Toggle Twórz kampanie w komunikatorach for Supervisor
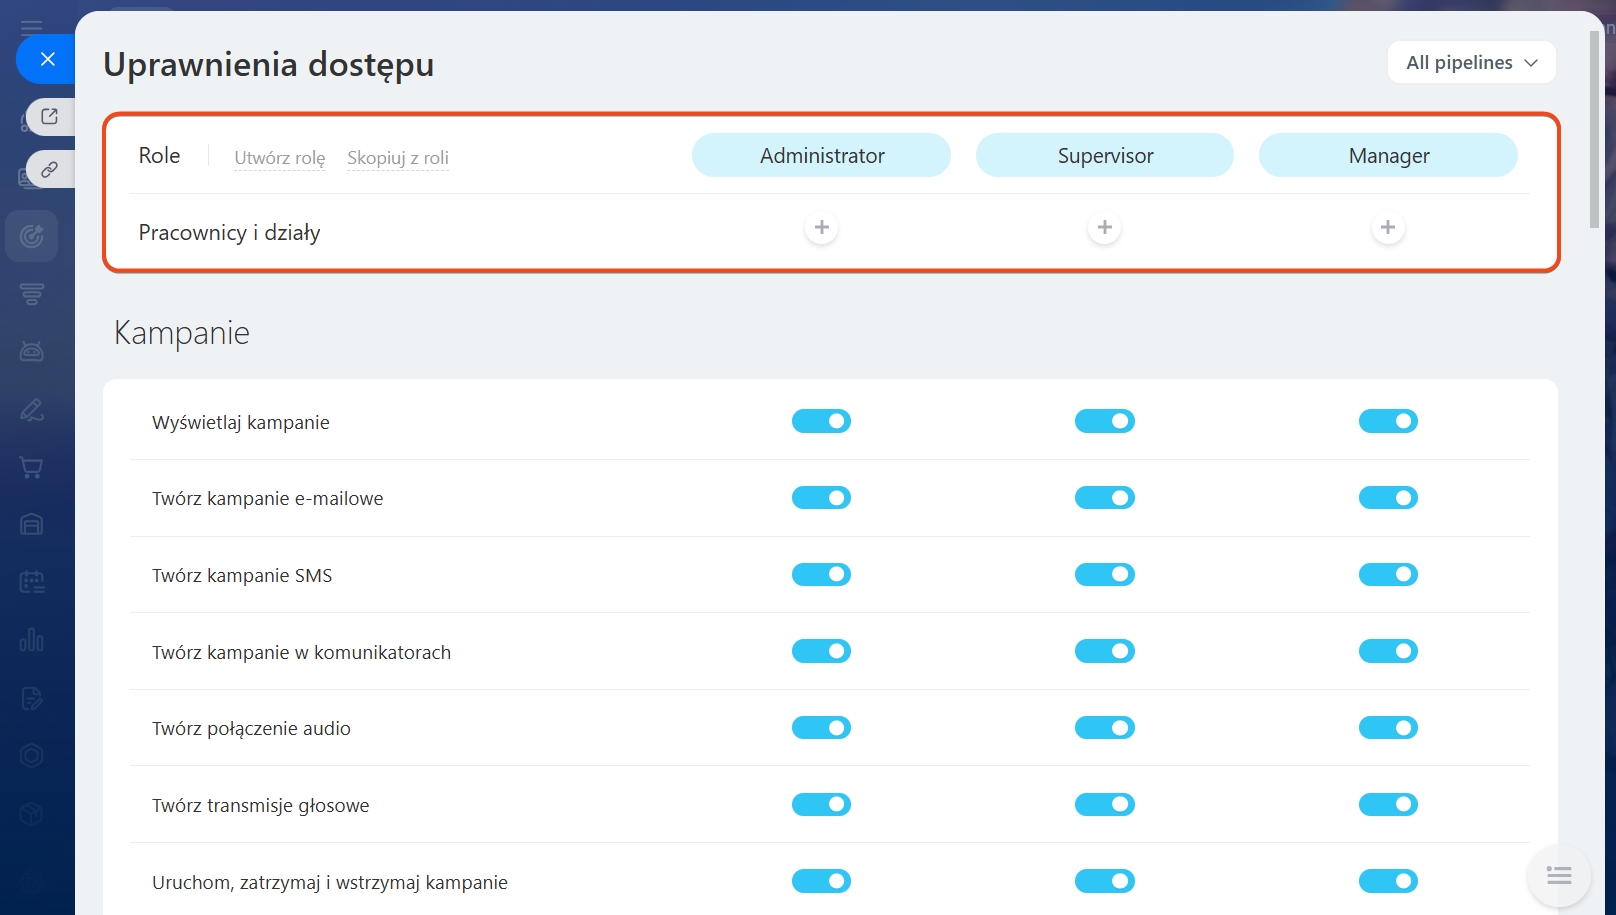Image resolution: width=1616 pixels, height=915 pixels. (1105, 651)
